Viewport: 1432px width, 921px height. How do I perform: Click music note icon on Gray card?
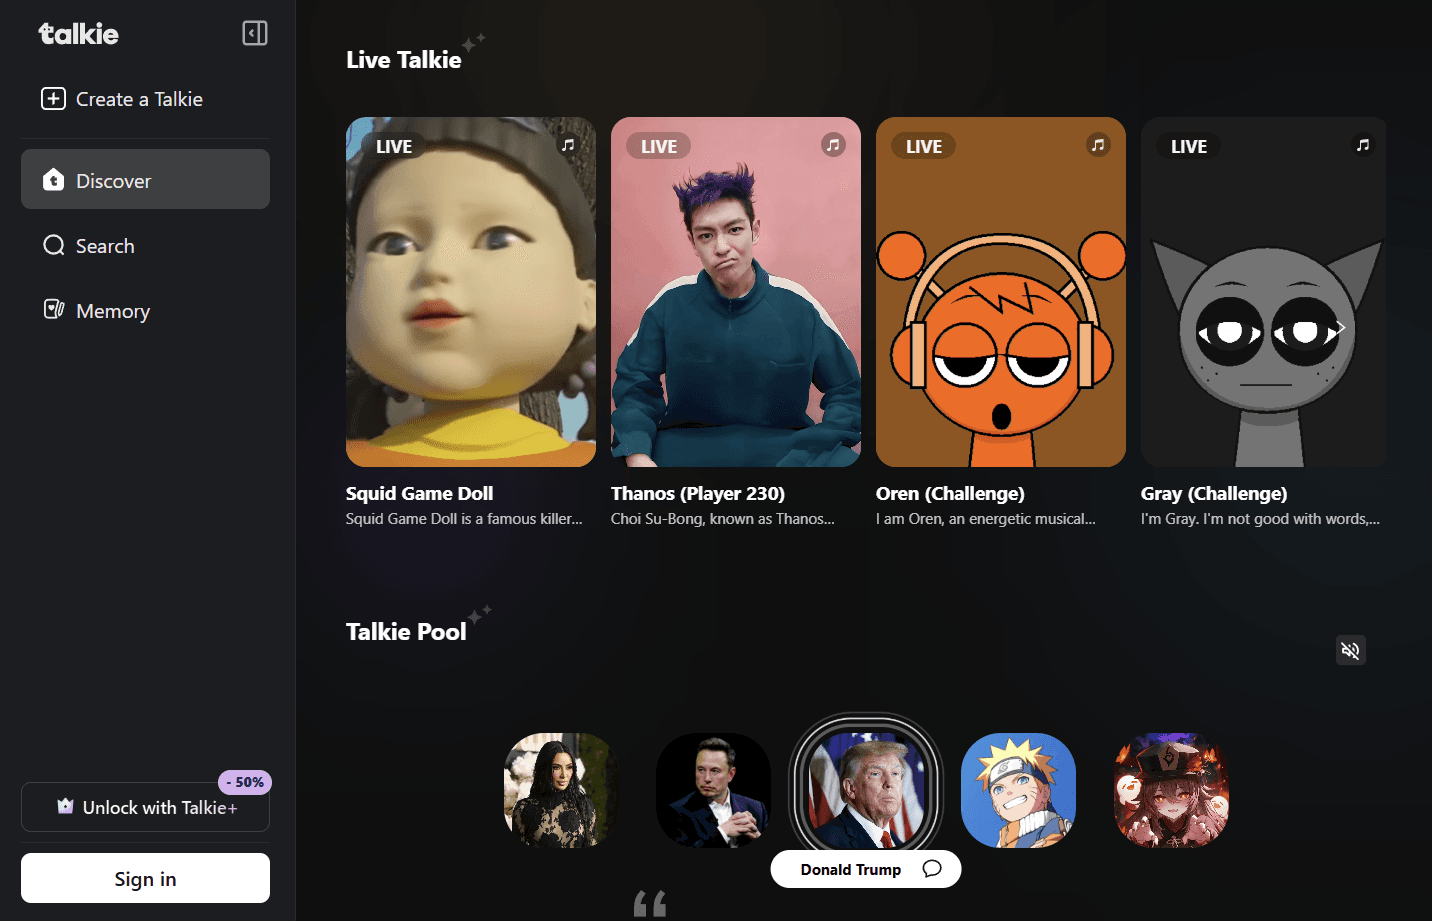click(x=1363, y=145)
